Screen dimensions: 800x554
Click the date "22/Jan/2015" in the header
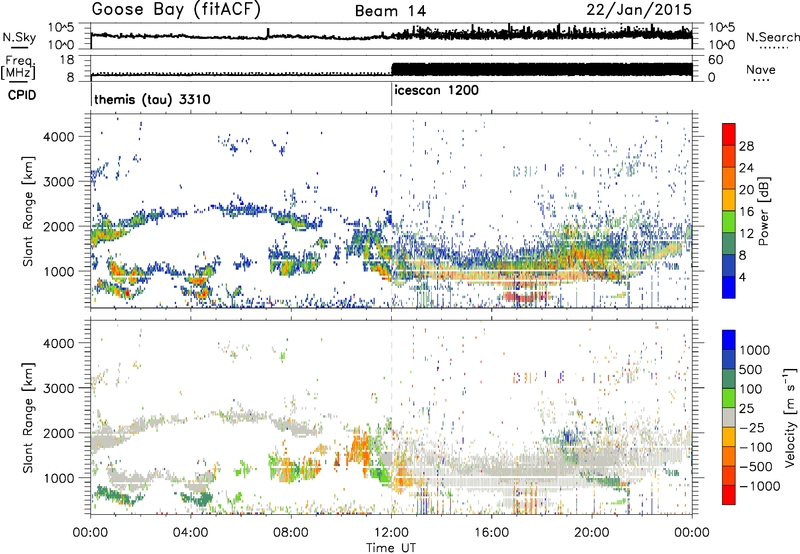click(x=639, y=10)
